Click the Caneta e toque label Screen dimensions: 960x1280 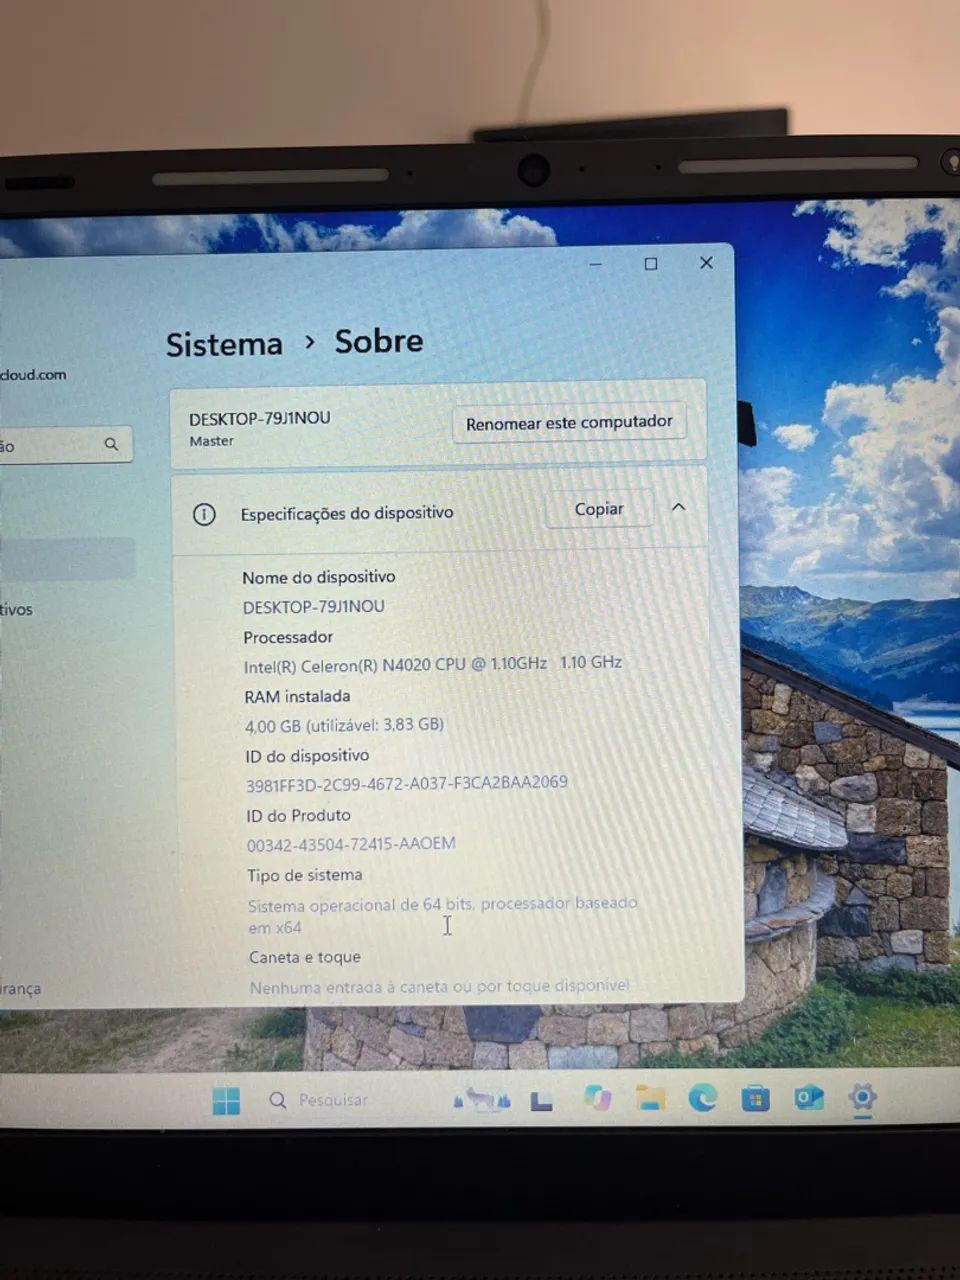click(x=305, y=957)
